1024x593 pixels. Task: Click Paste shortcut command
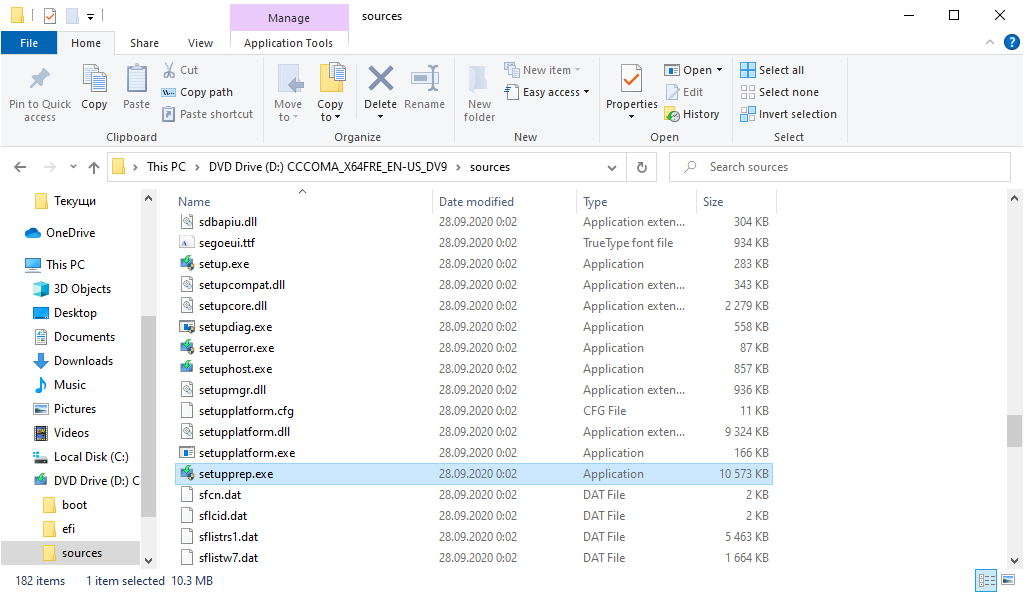tap(208, 114)
